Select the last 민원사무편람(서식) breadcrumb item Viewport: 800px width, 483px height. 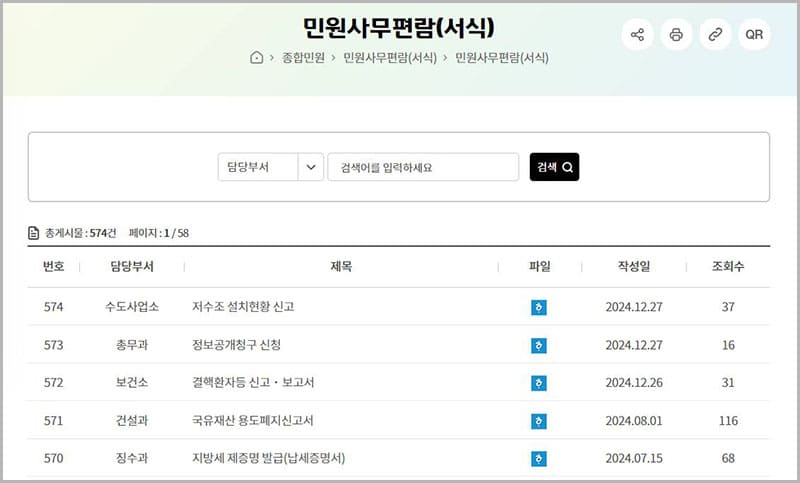(x=502, y=58)
